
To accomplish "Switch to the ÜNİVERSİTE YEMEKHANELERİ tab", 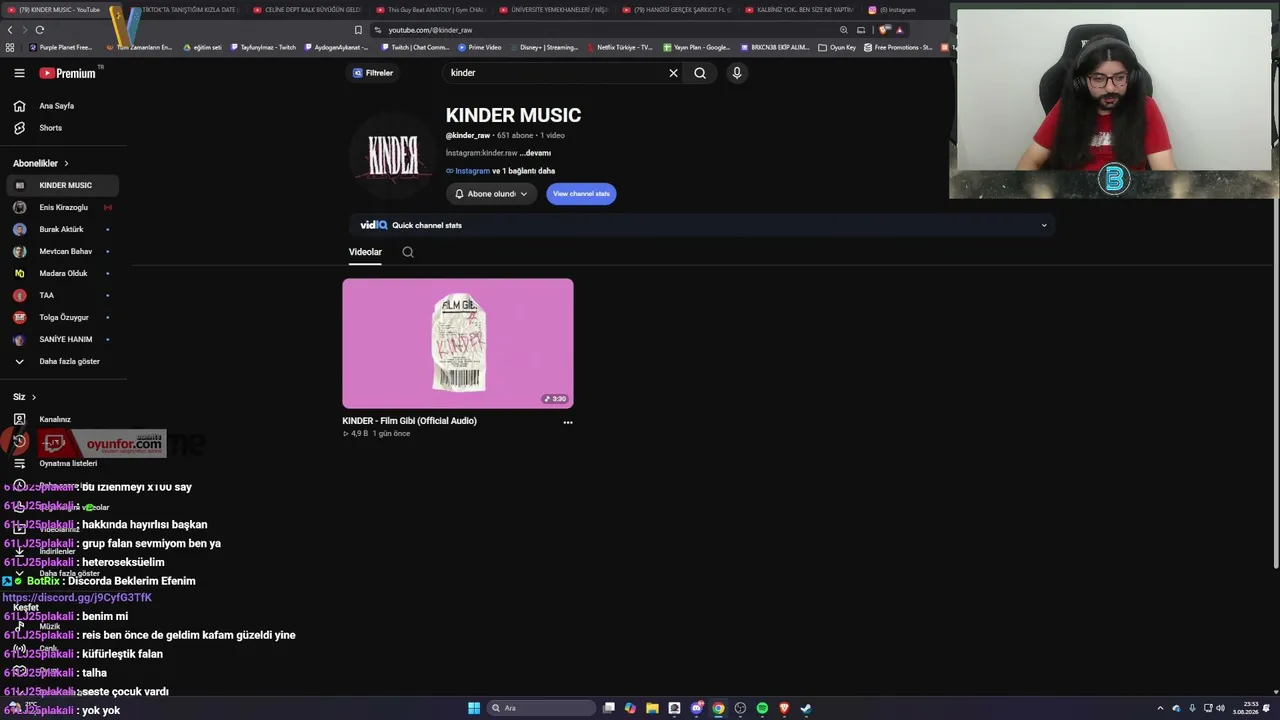I will [553, 10].
